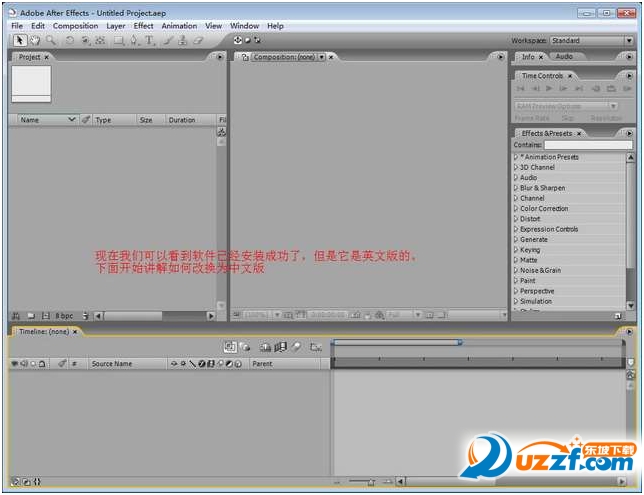
Task: Create a new composition from Project panel footer
Action: click(x=46, y=316)
